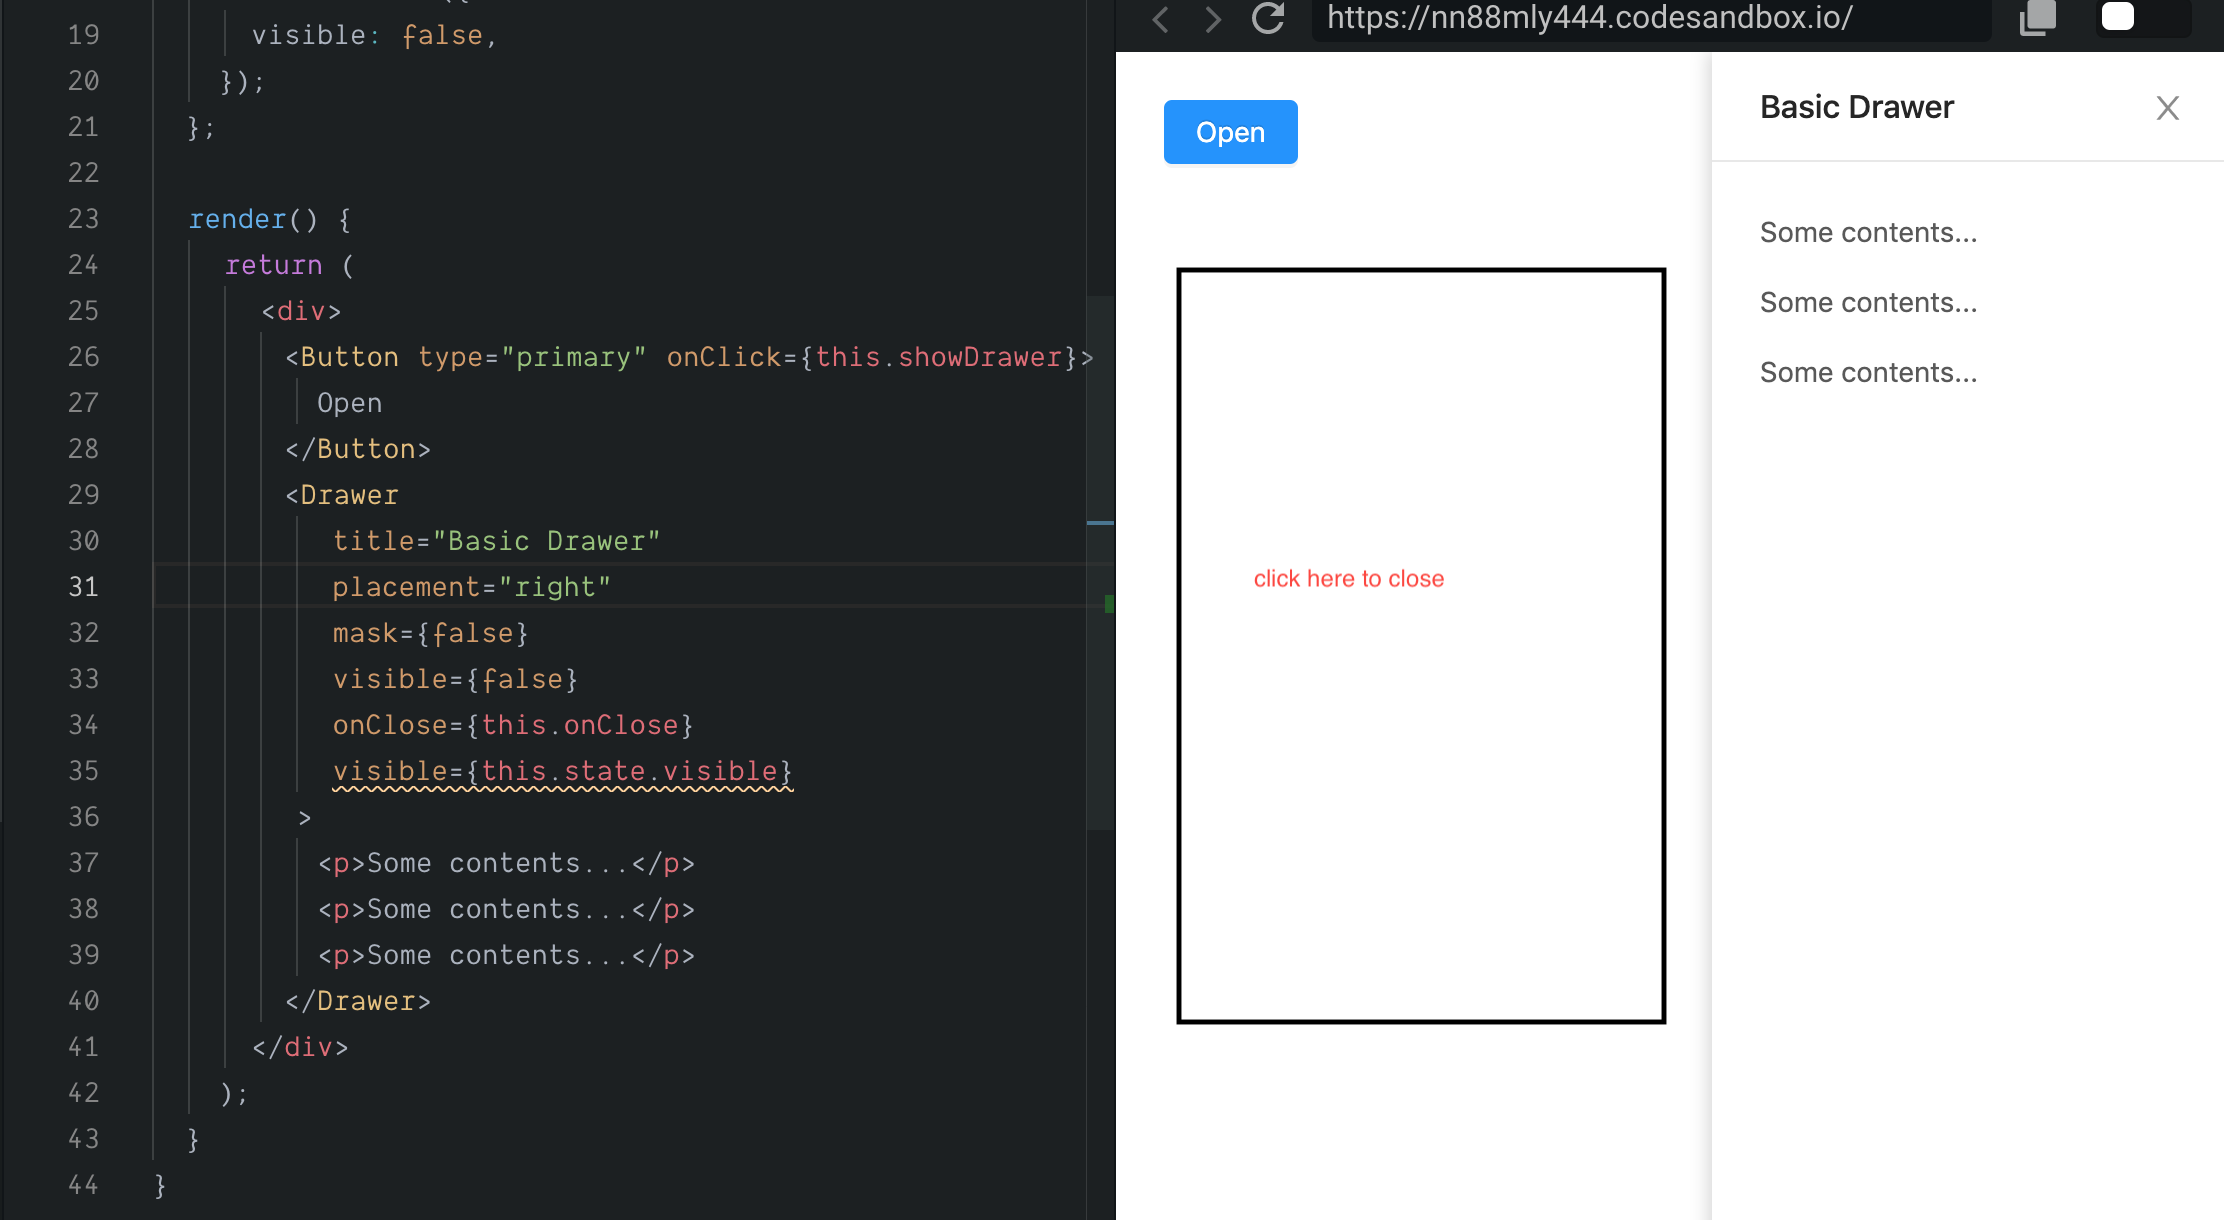Screen dimensions: 2224x1220
Task: Click the mask={false} attribute in editor
Action: [x=430, y=633]
